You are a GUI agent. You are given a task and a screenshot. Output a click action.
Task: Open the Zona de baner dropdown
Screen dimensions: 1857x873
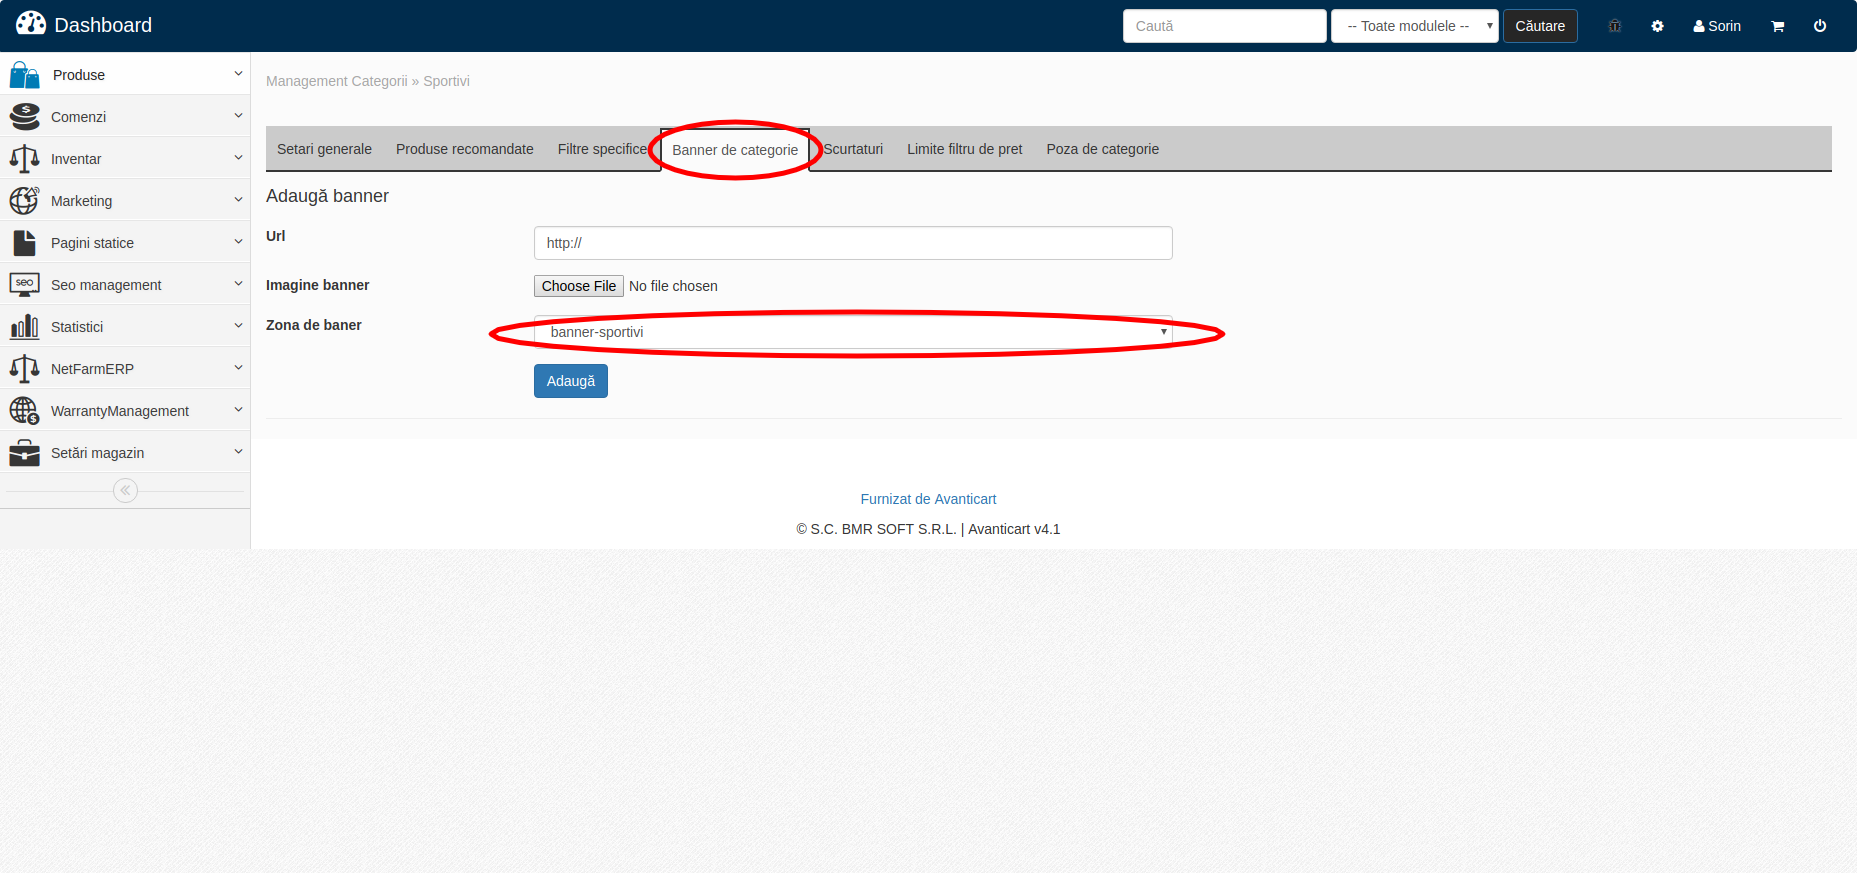pyautogui.click(x=853, y=332)
